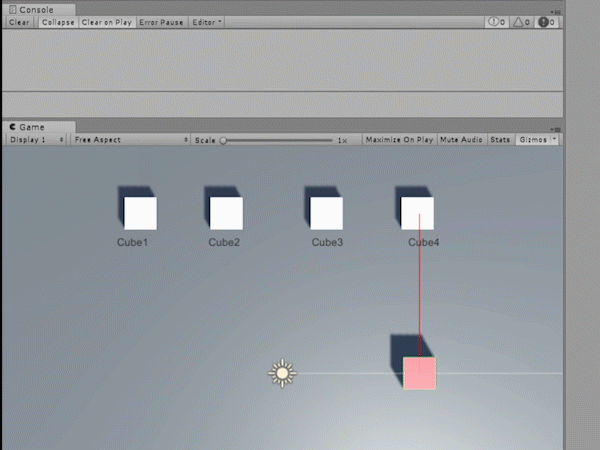
Task: Toggle error messages counter icon
Action: [x=546, y=22]
